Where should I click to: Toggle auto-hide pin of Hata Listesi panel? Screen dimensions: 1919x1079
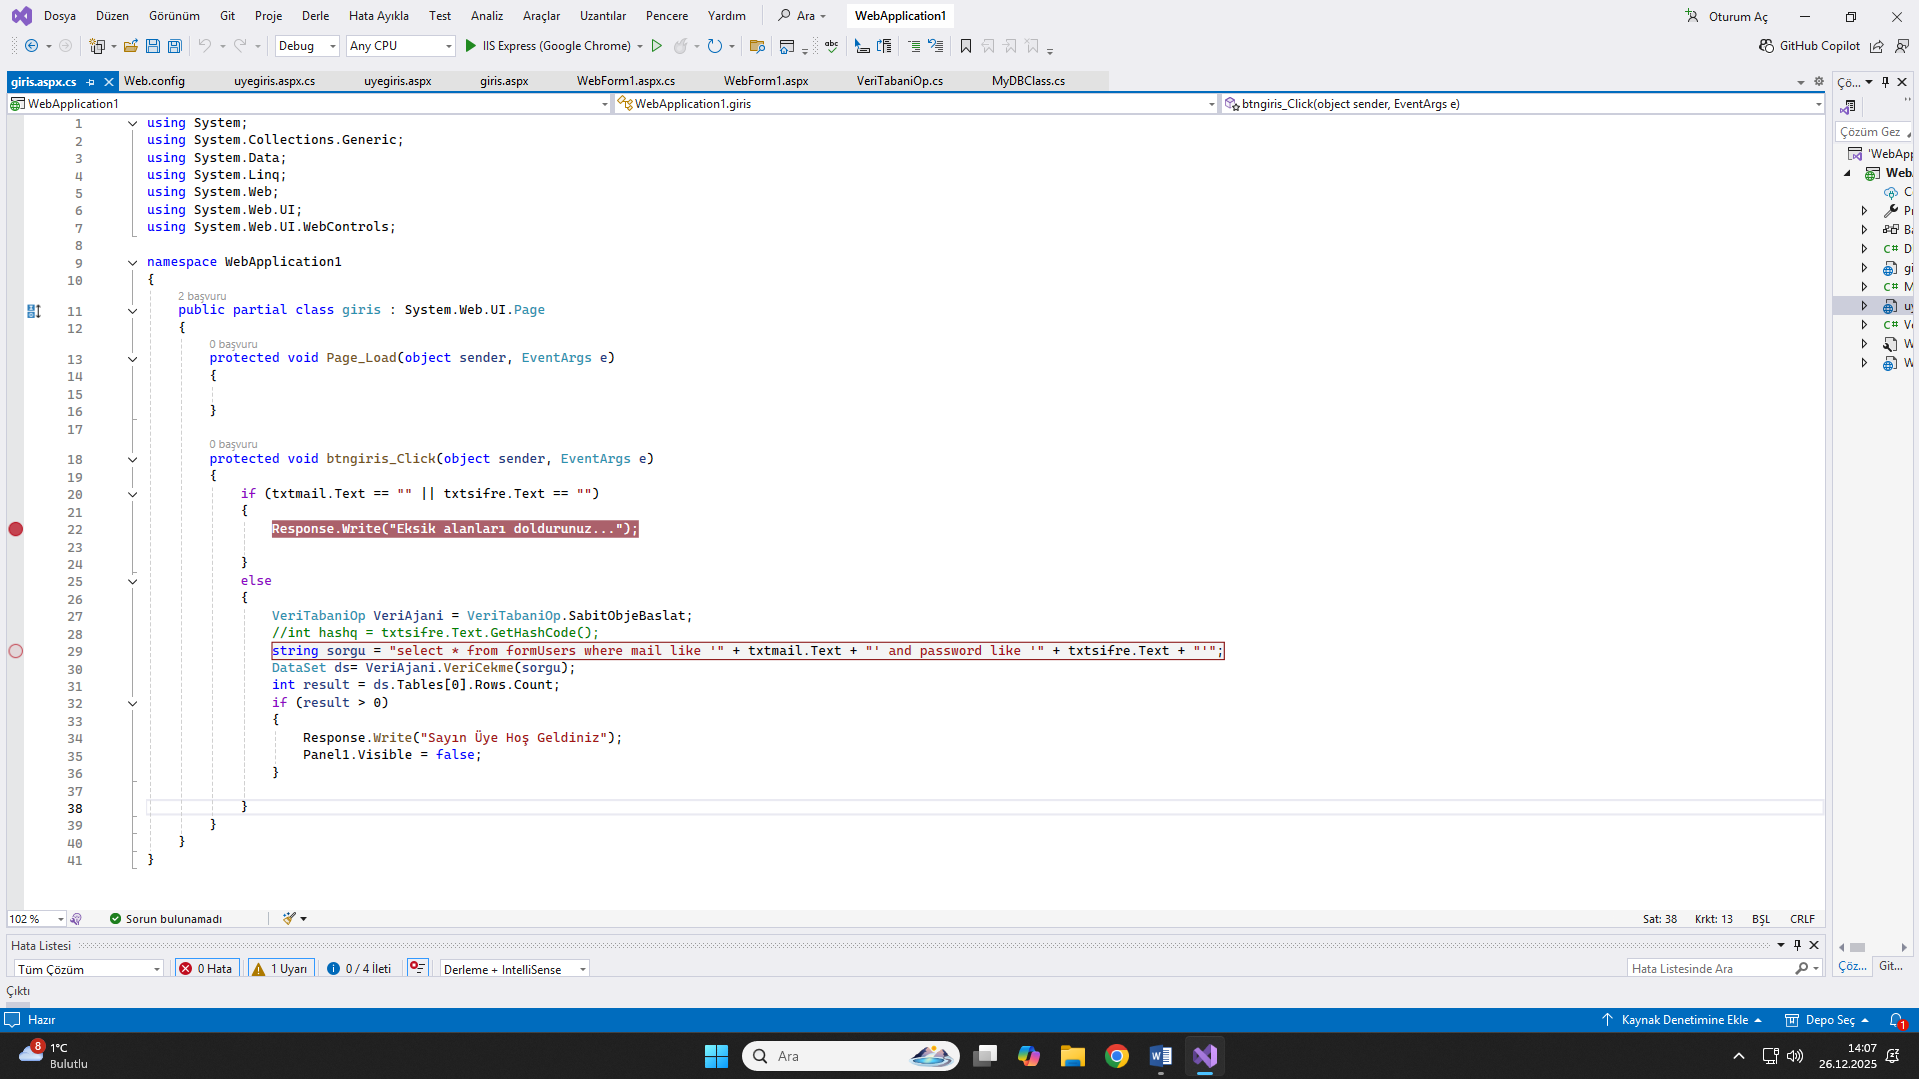pos(1797,945)
